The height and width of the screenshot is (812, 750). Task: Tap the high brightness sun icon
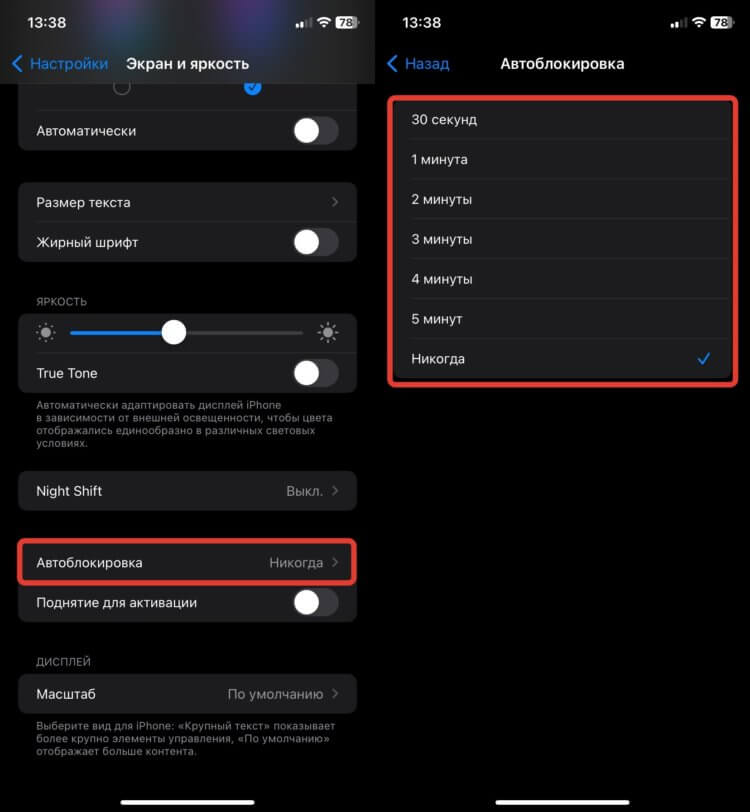coord(328,332)
